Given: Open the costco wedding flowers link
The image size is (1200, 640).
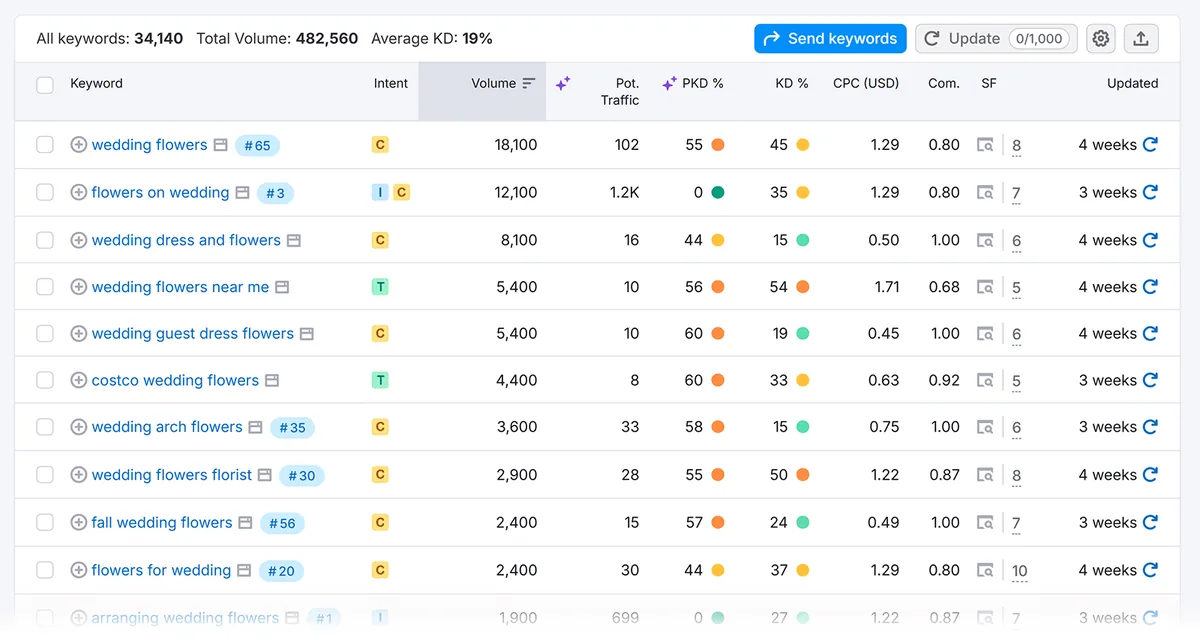Looking at the screenshot, I should 175,380.
